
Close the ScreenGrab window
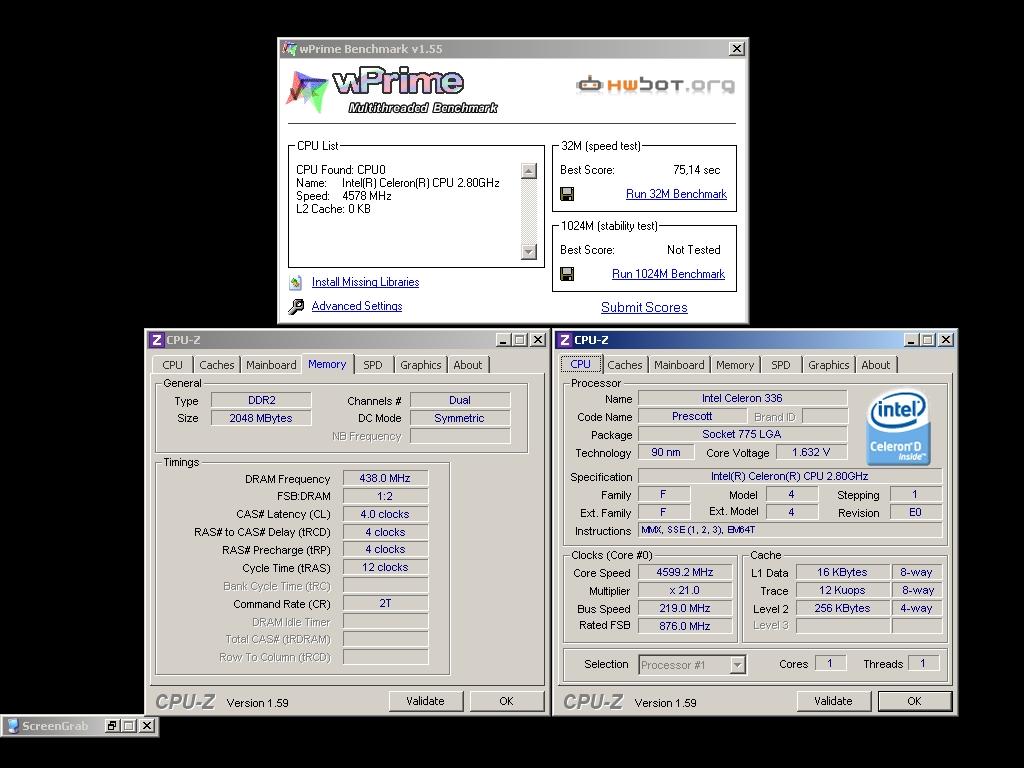coord(148,726)
